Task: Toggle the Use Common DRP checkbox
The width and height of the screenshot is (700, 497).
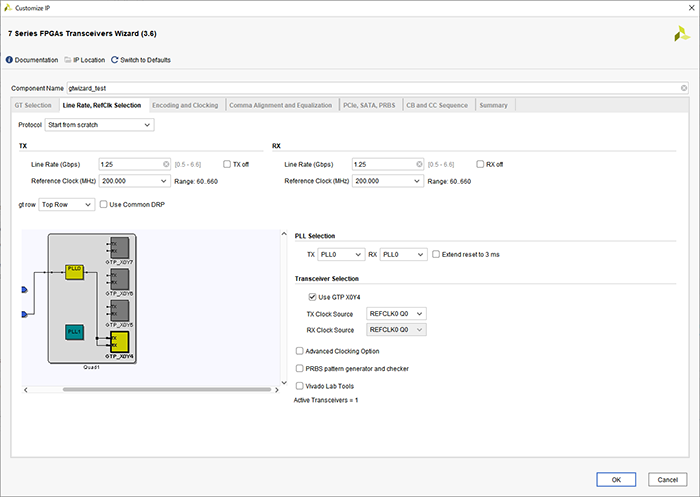Action: pyautogui.click(x=104, y=204)
